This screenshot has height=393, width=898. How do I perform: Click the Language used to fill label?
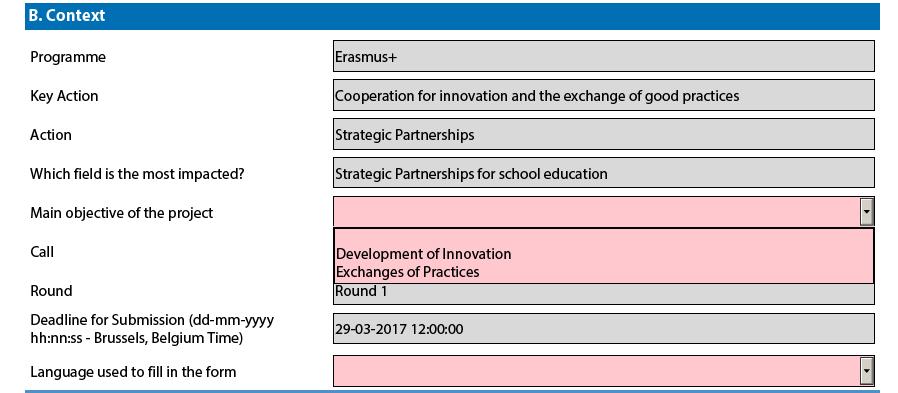133,372
